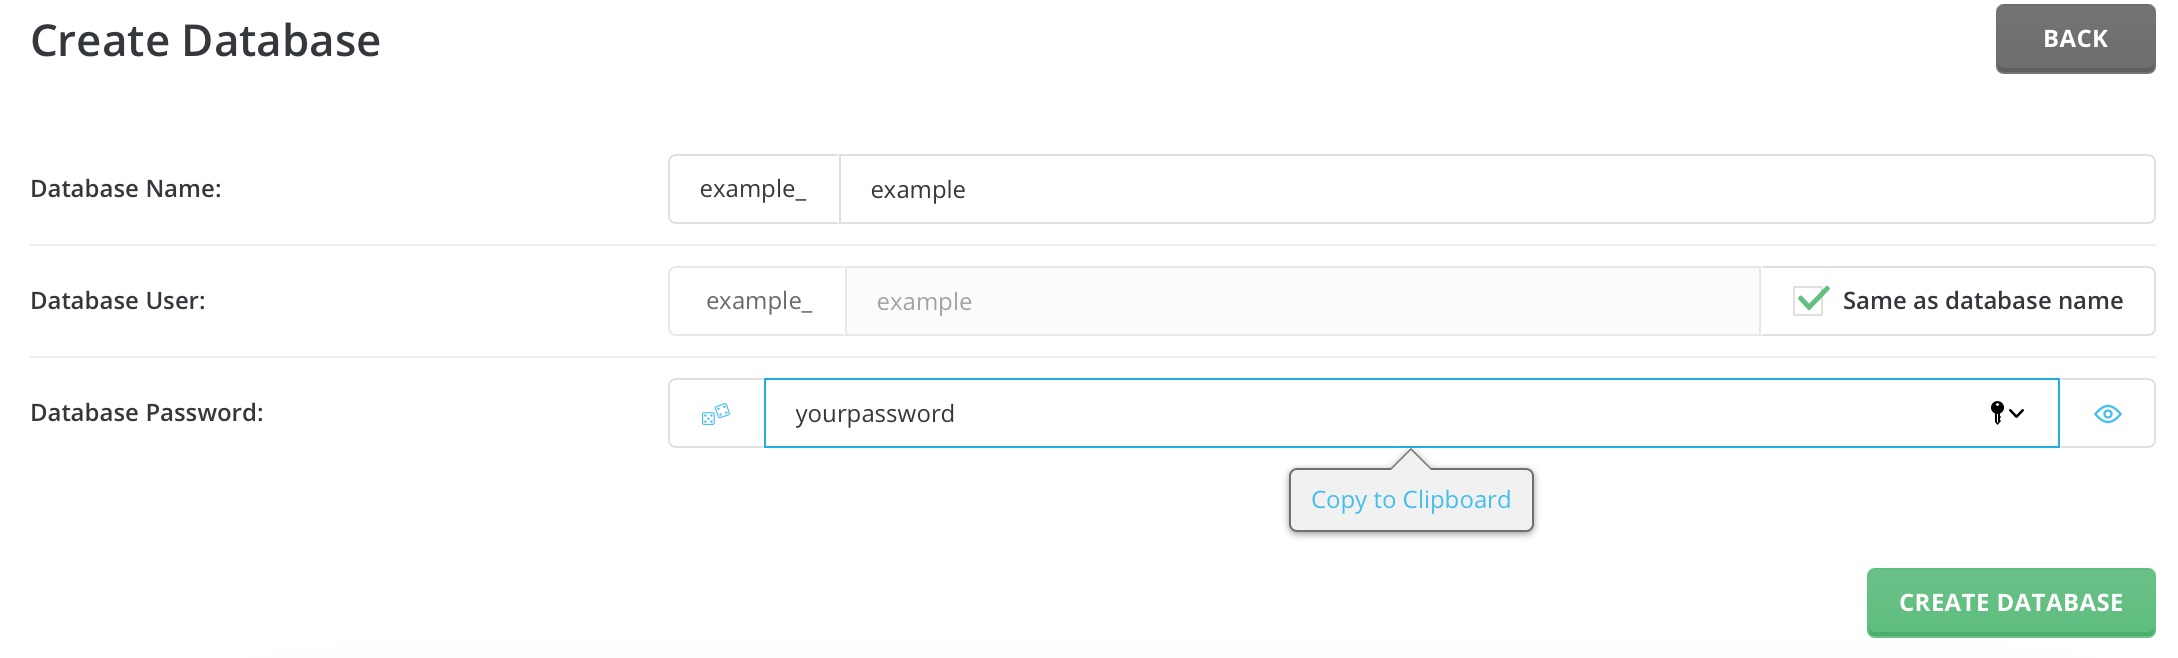Click the "Create Database" page heading
This screenshot has height=658, width=2178.
coord(206,41)
